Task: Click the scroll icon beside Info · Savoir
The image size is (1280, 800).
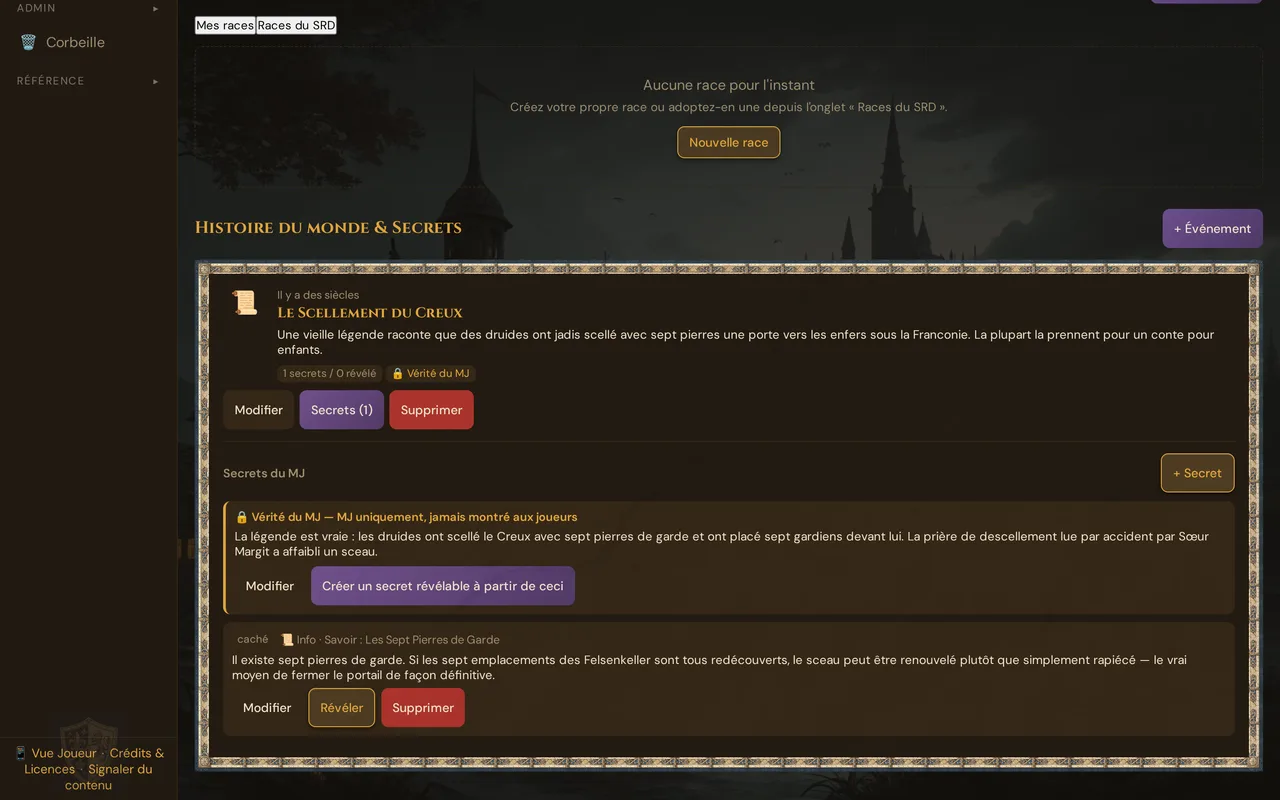Action: [287, 640]
